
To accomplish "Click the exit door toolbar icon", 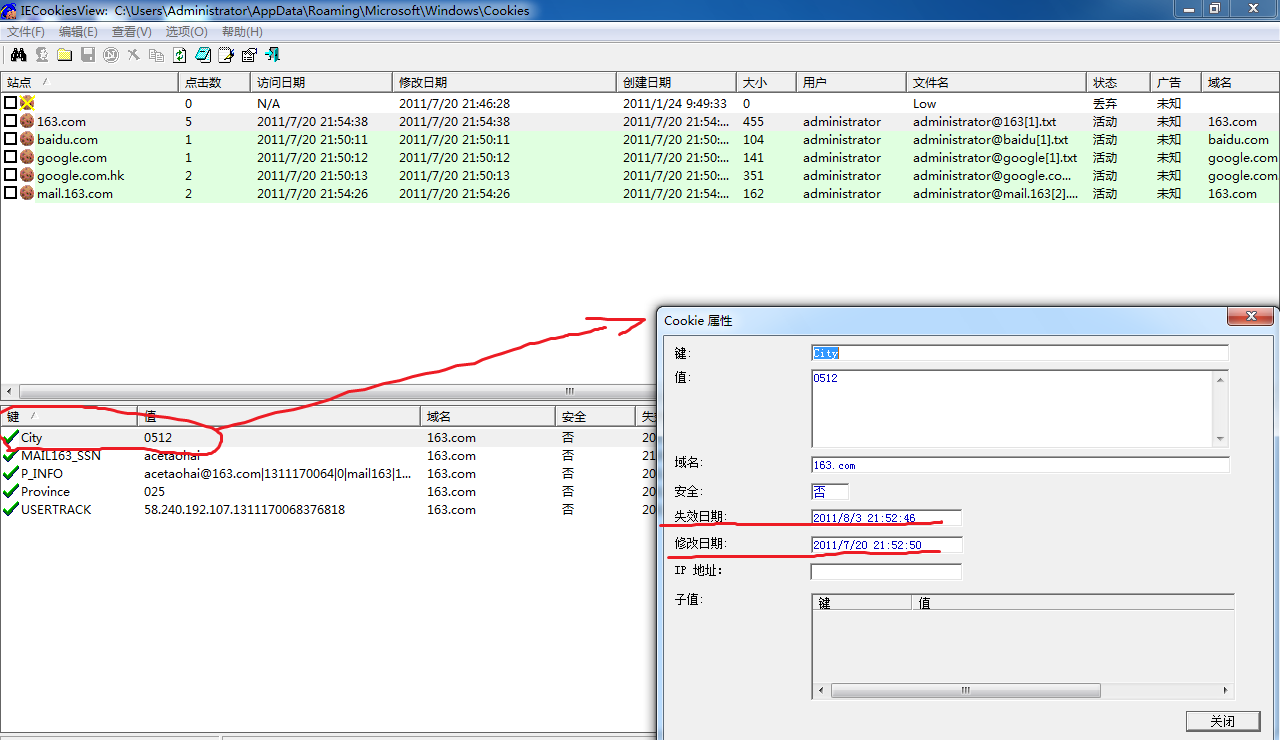I will coord(272,55).
